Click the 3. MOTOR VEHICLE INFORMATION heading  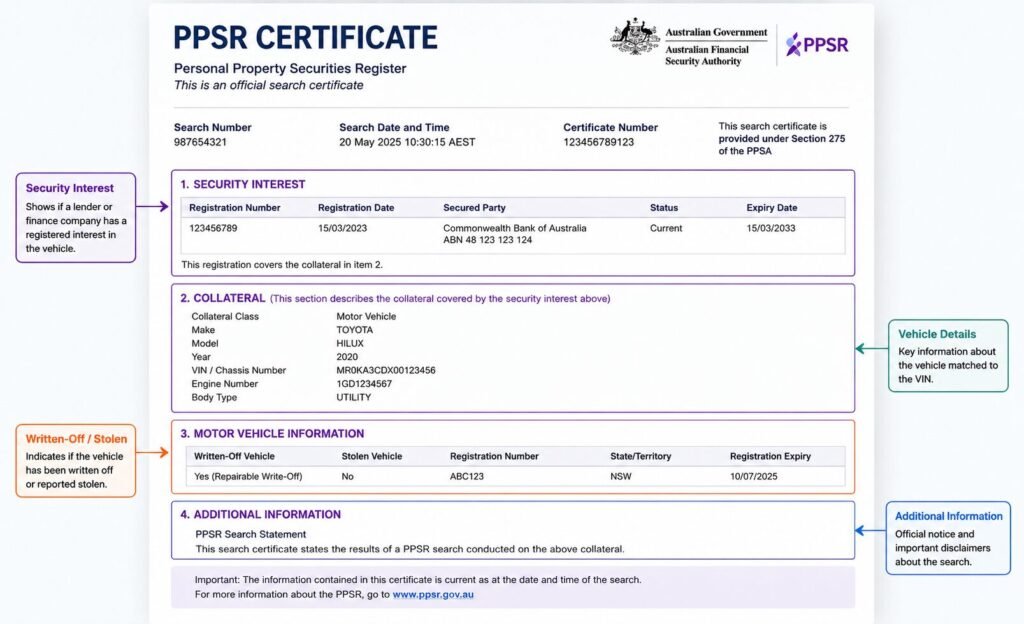(272, 434)
